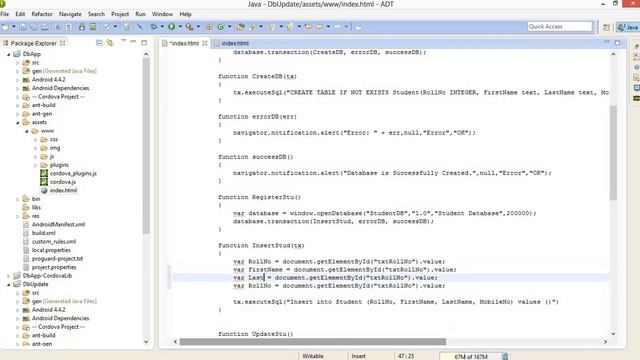Select AndroidManifest.xml under DbApp
The height and width of the screenshot is (360, 640).
point(58,224)
